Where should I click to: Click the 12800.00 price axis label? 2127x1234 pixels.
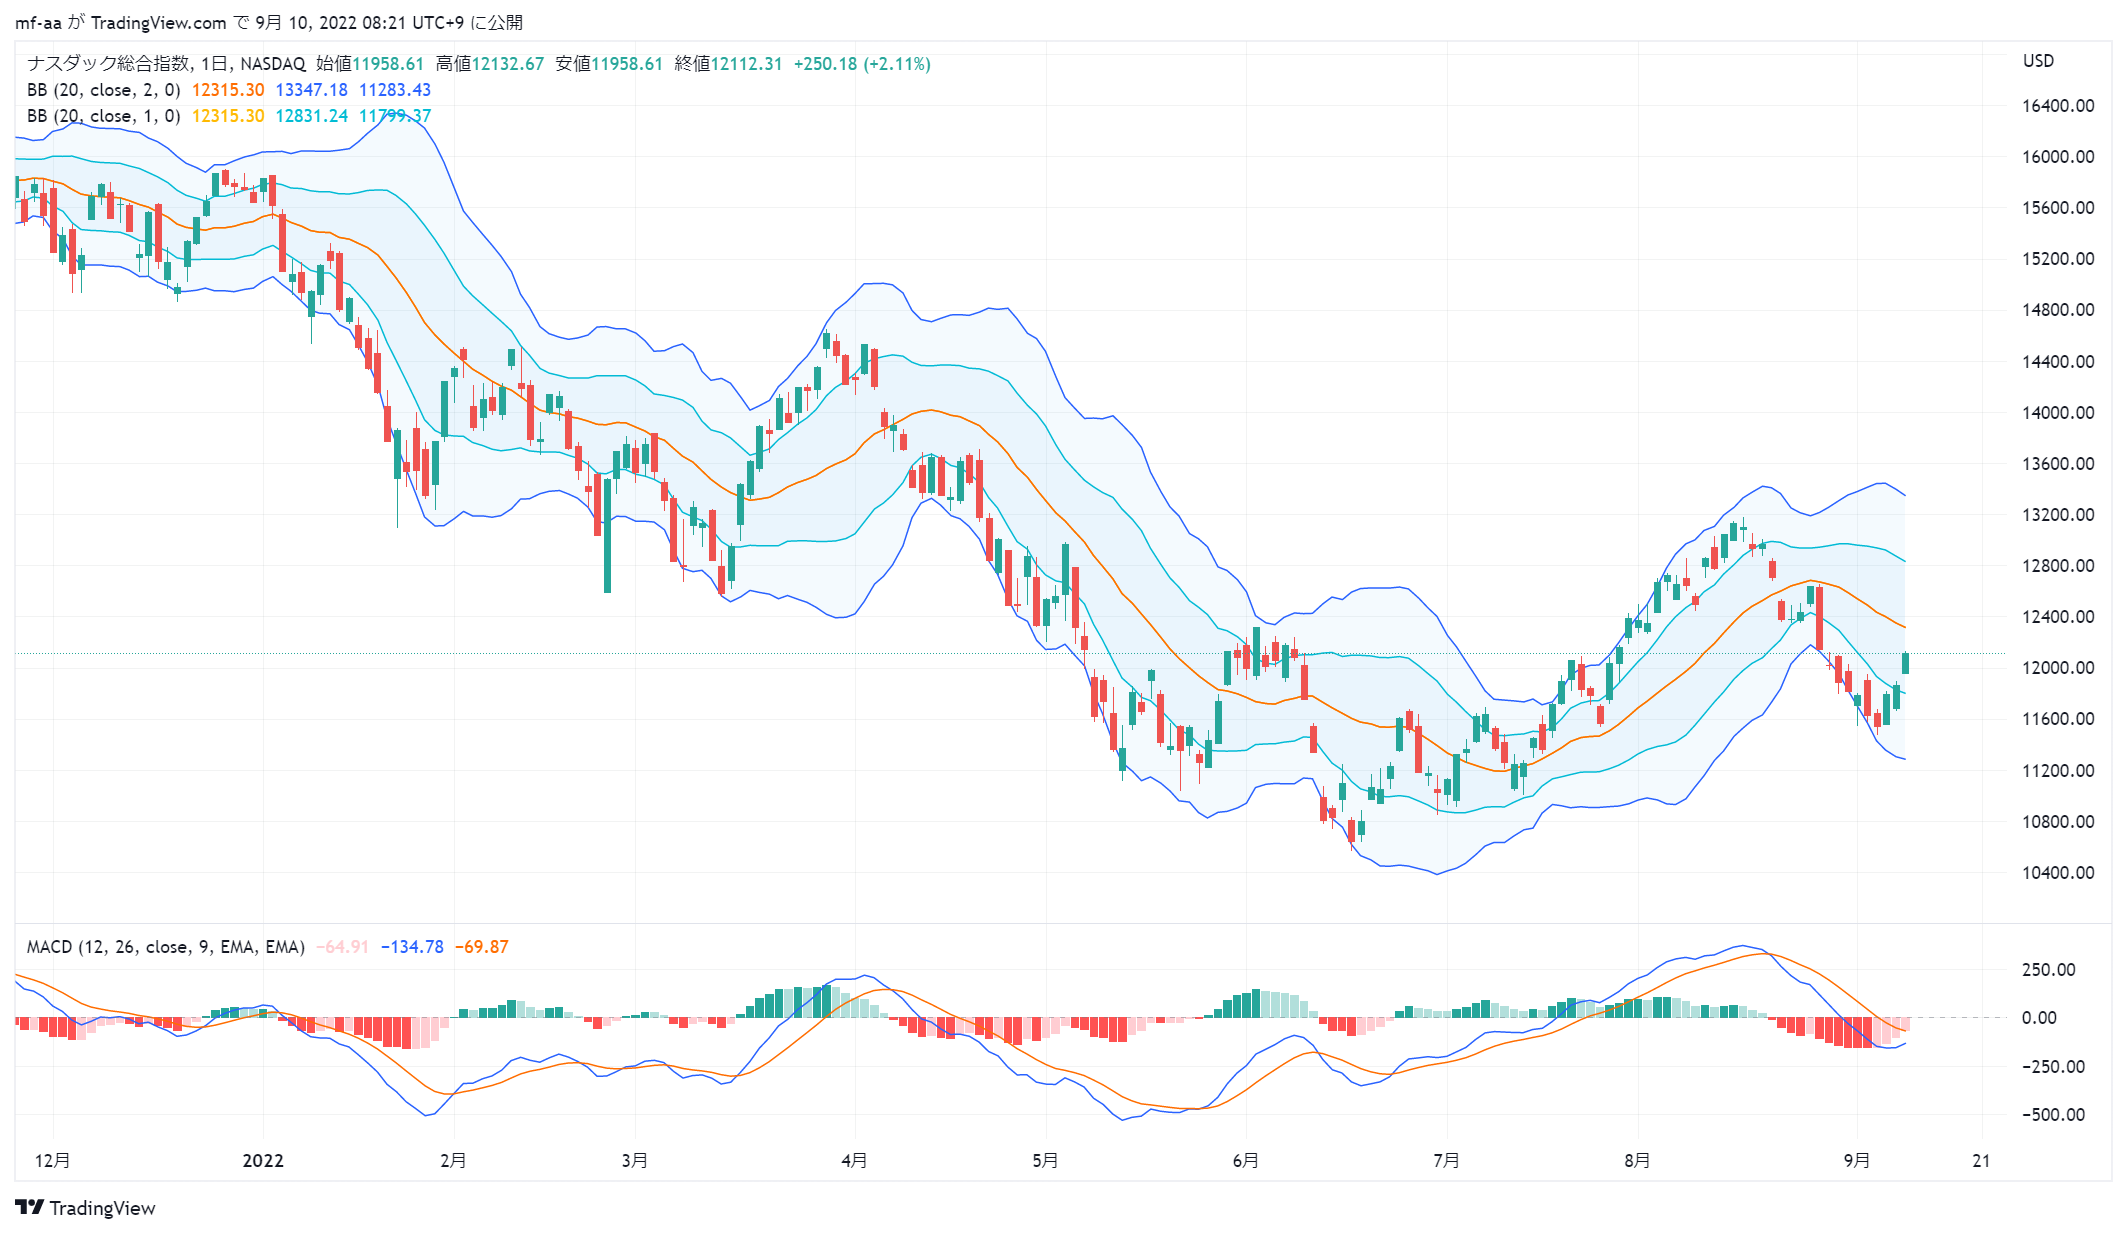click(x=2058, y=566)
